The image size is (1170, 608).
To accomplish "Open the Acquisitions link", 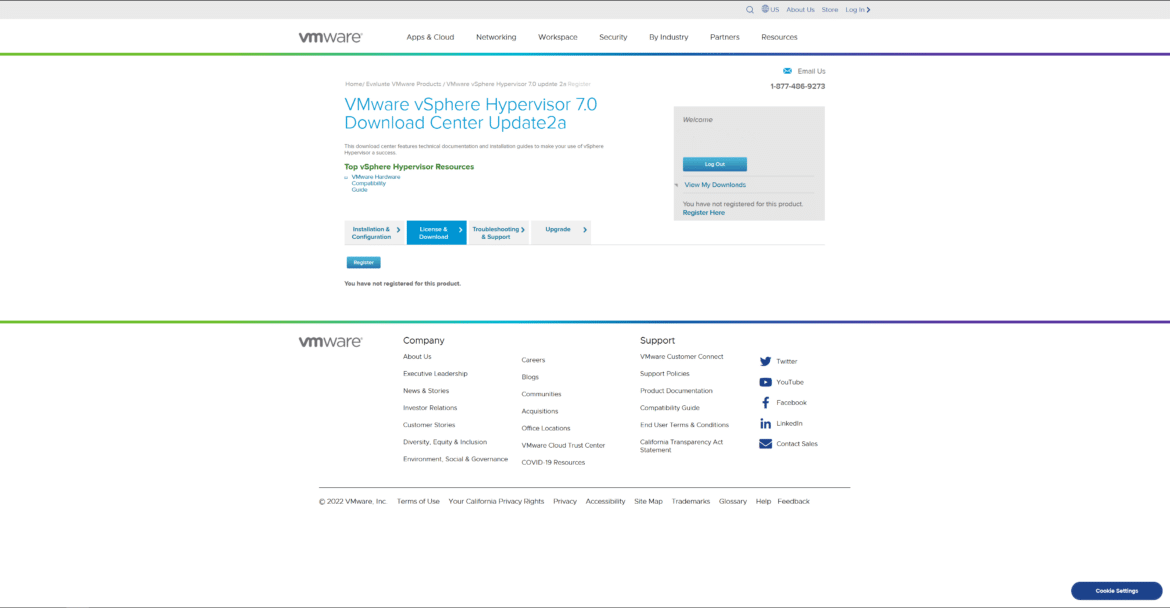I will 539,412.
